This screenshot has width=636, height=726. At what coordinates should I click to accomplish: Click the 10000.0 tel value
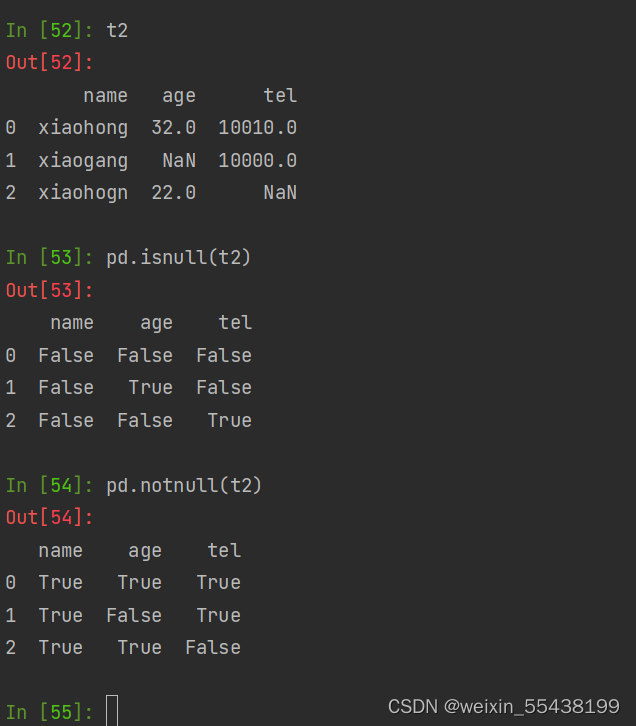[257, 160]
